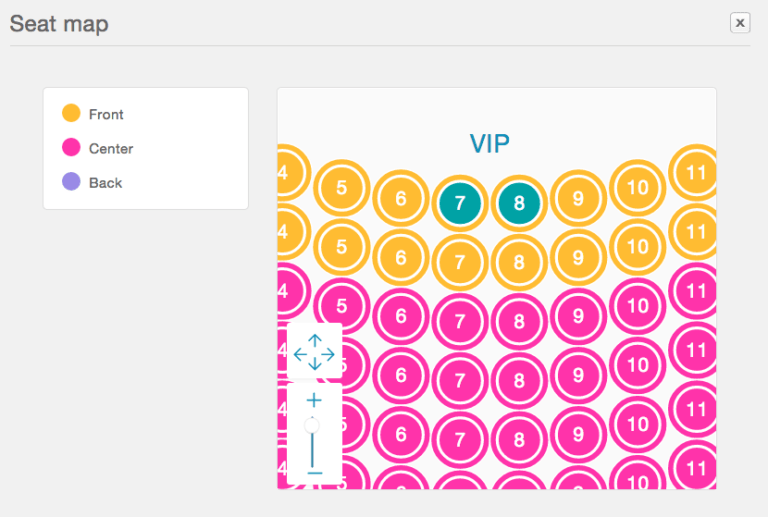Click the Back legend label
The width and height of the screenshot is (768, 517).
click(105, 183)
